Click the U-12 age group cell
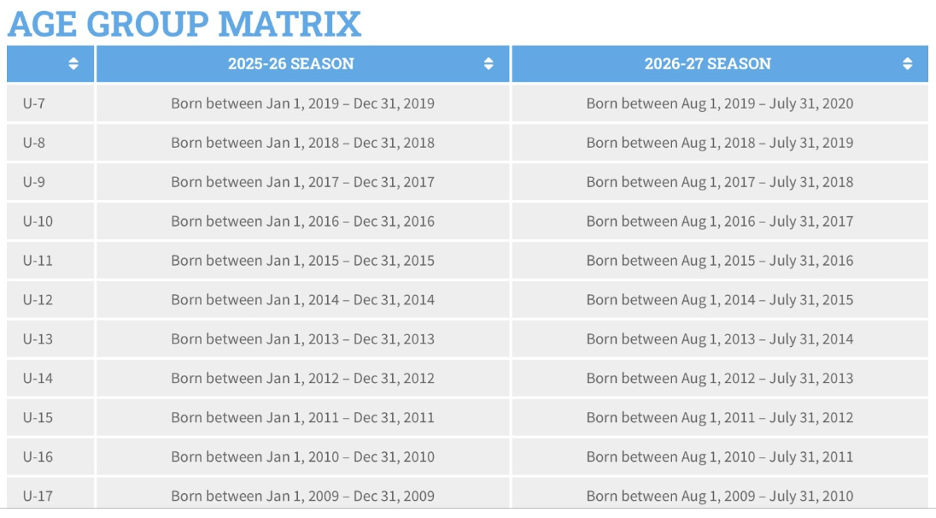Image resolution: width=936 pixels, height=518 pixels. (x=38, y=299)
